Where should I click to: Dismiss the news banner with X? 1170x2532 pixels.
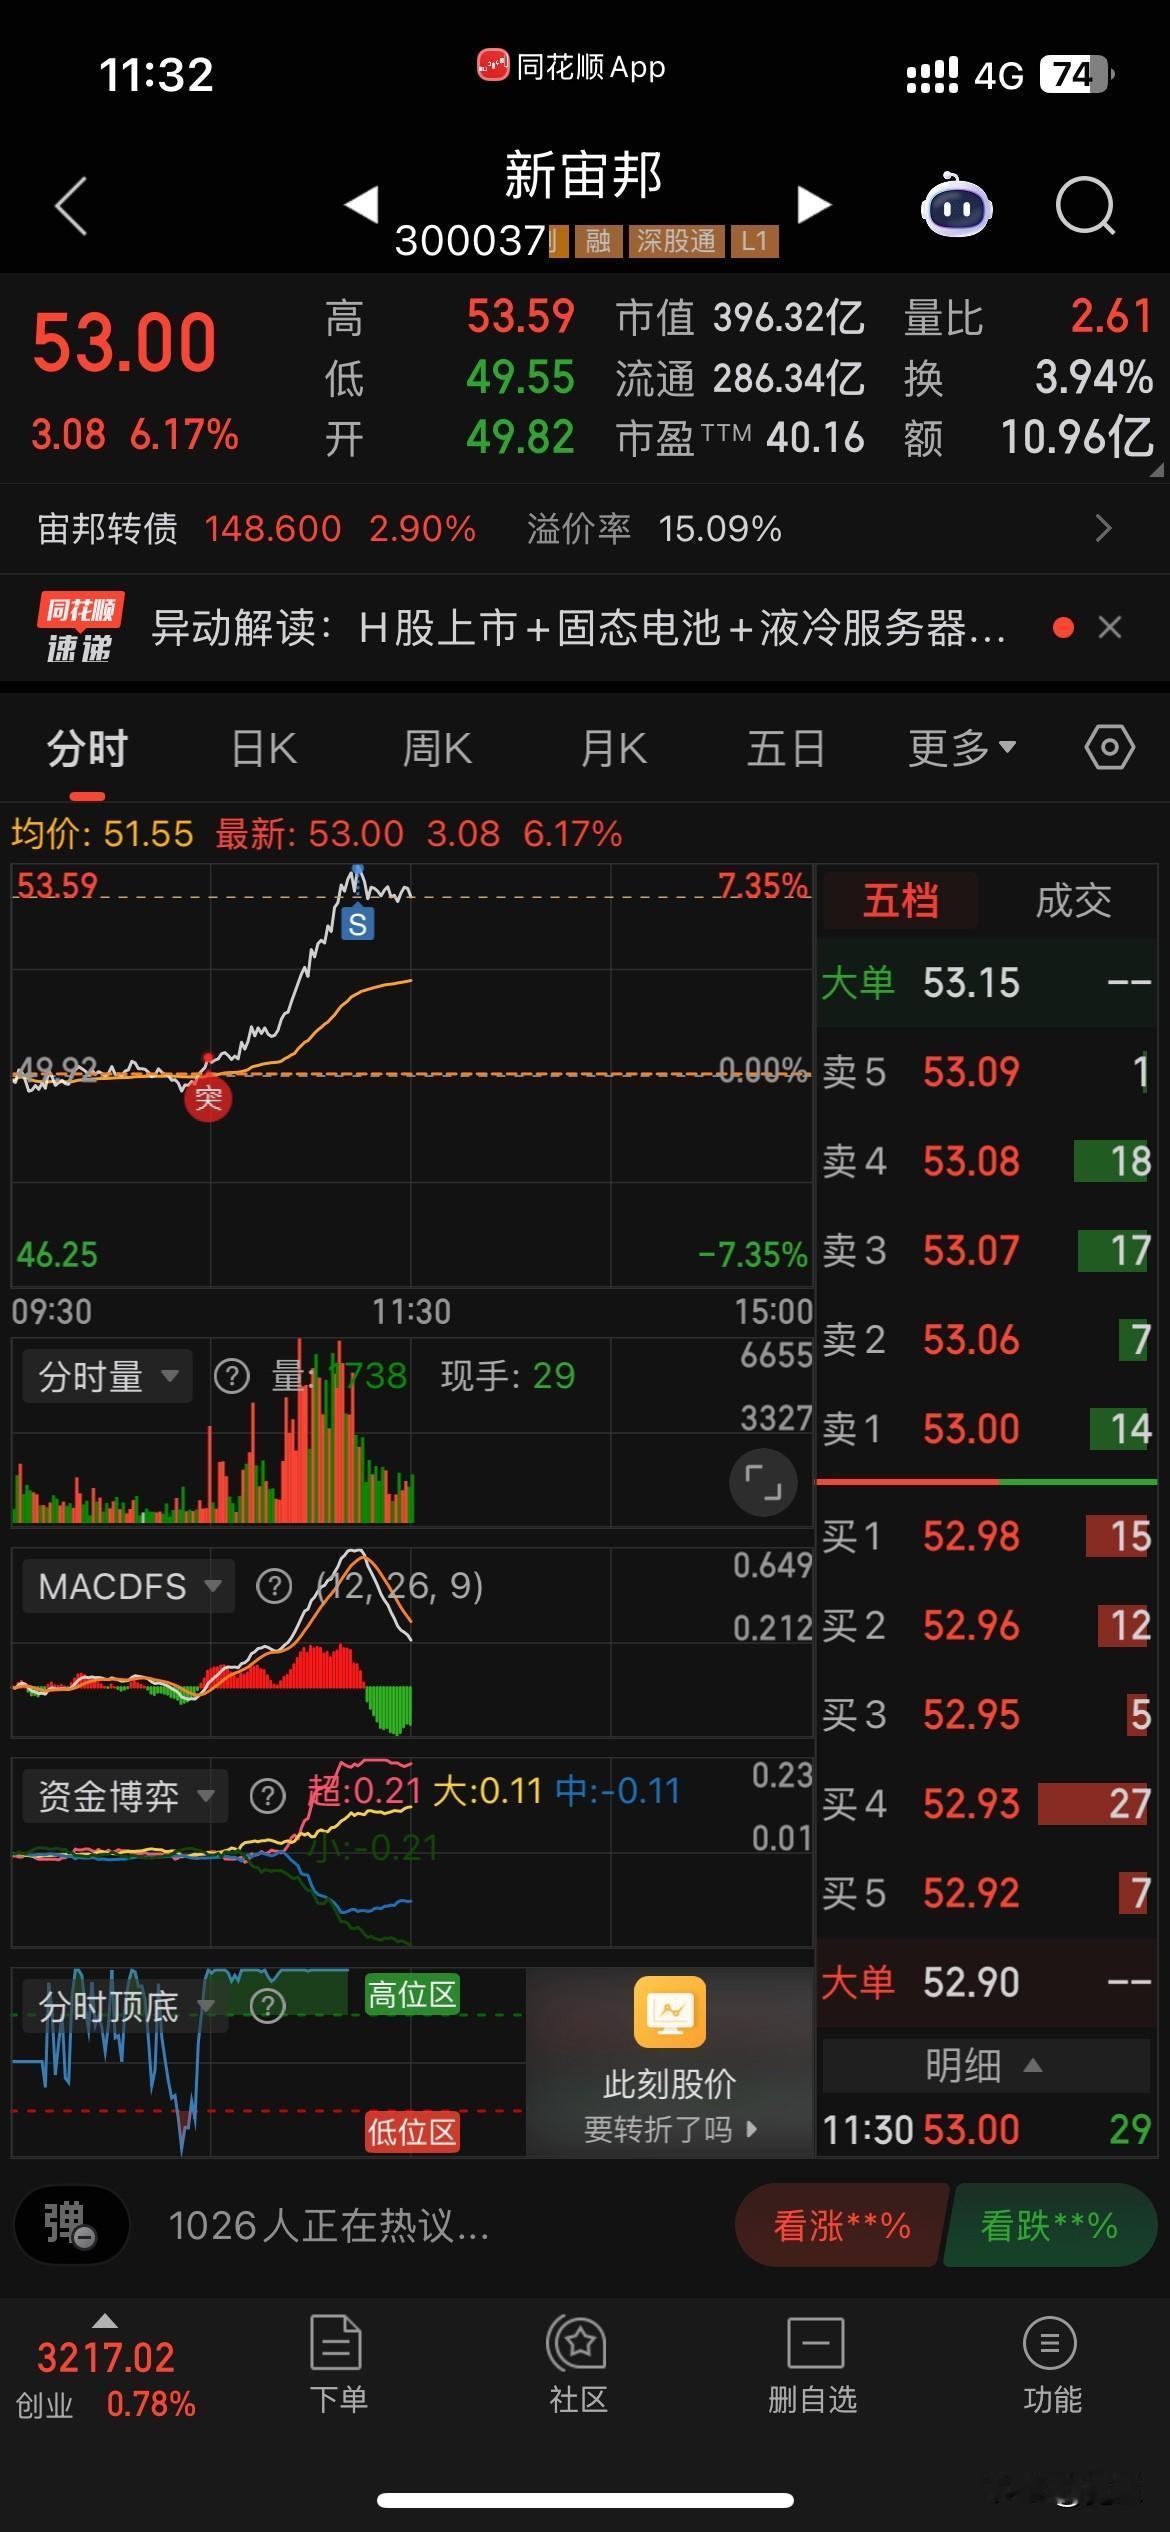point(1110,628)
